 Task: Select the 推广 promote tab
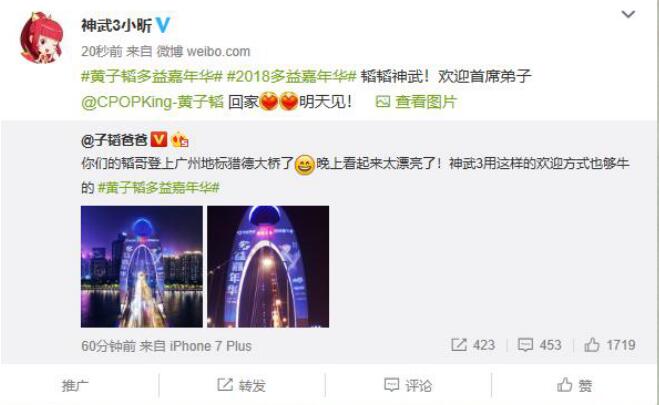75,385
